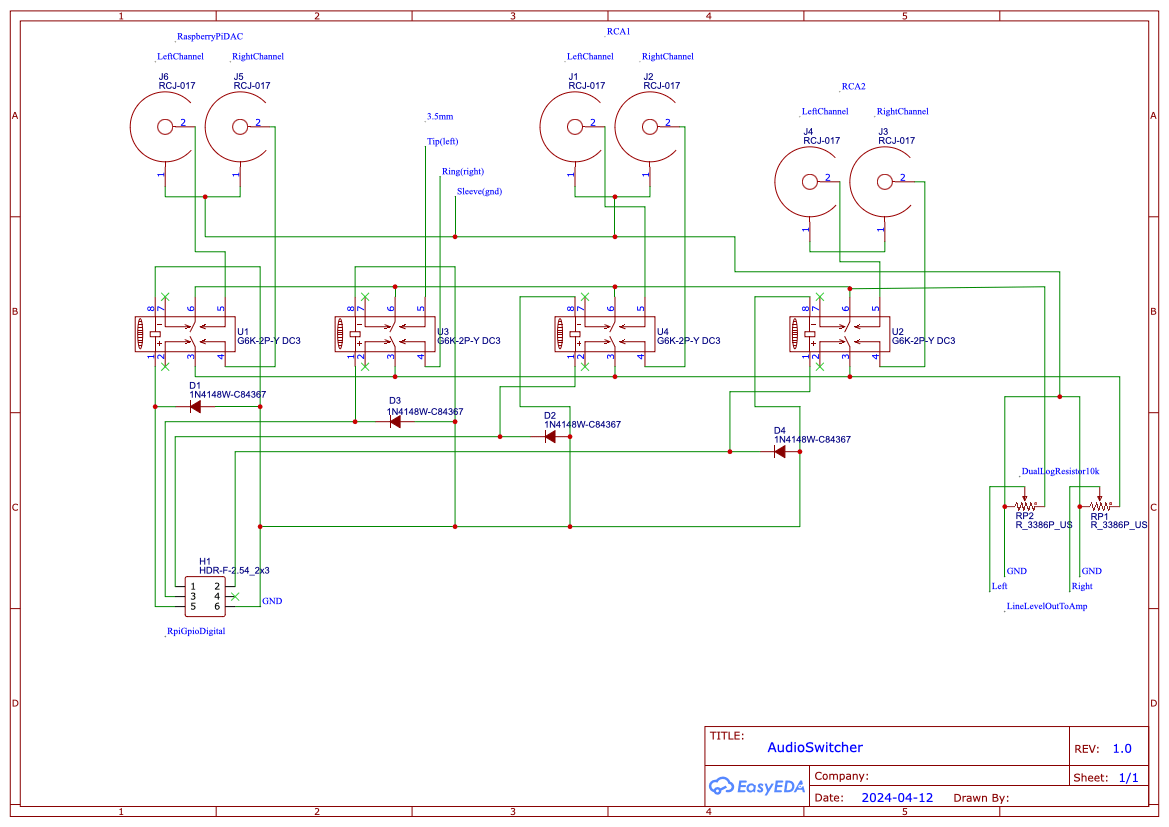Click U4 G6K-2P-Y DC3 part label
The image size is (1169, 827).
(689, 341)
